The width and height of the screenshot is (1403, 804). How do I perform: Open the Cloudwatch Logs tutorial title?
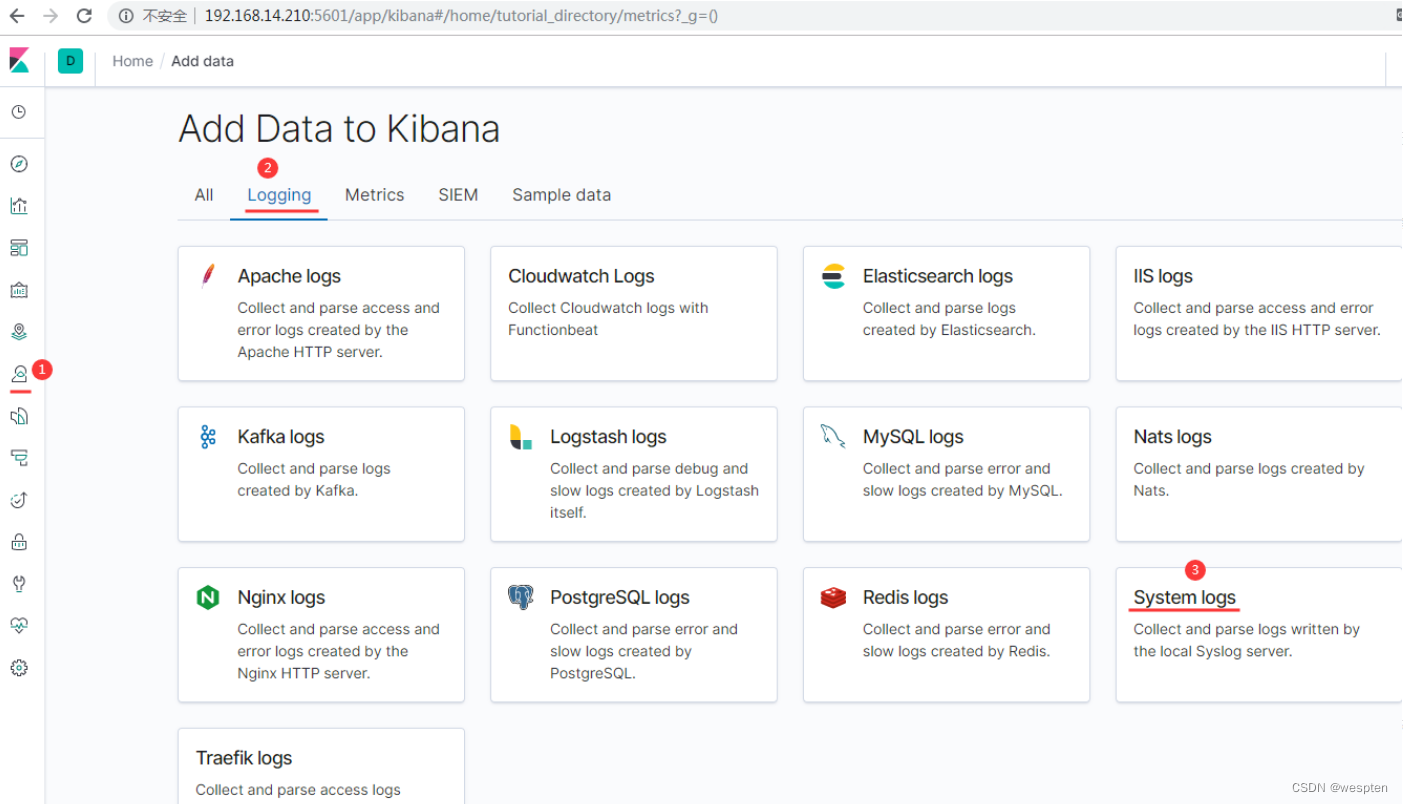pyautogui.click(x=581, y=276)
